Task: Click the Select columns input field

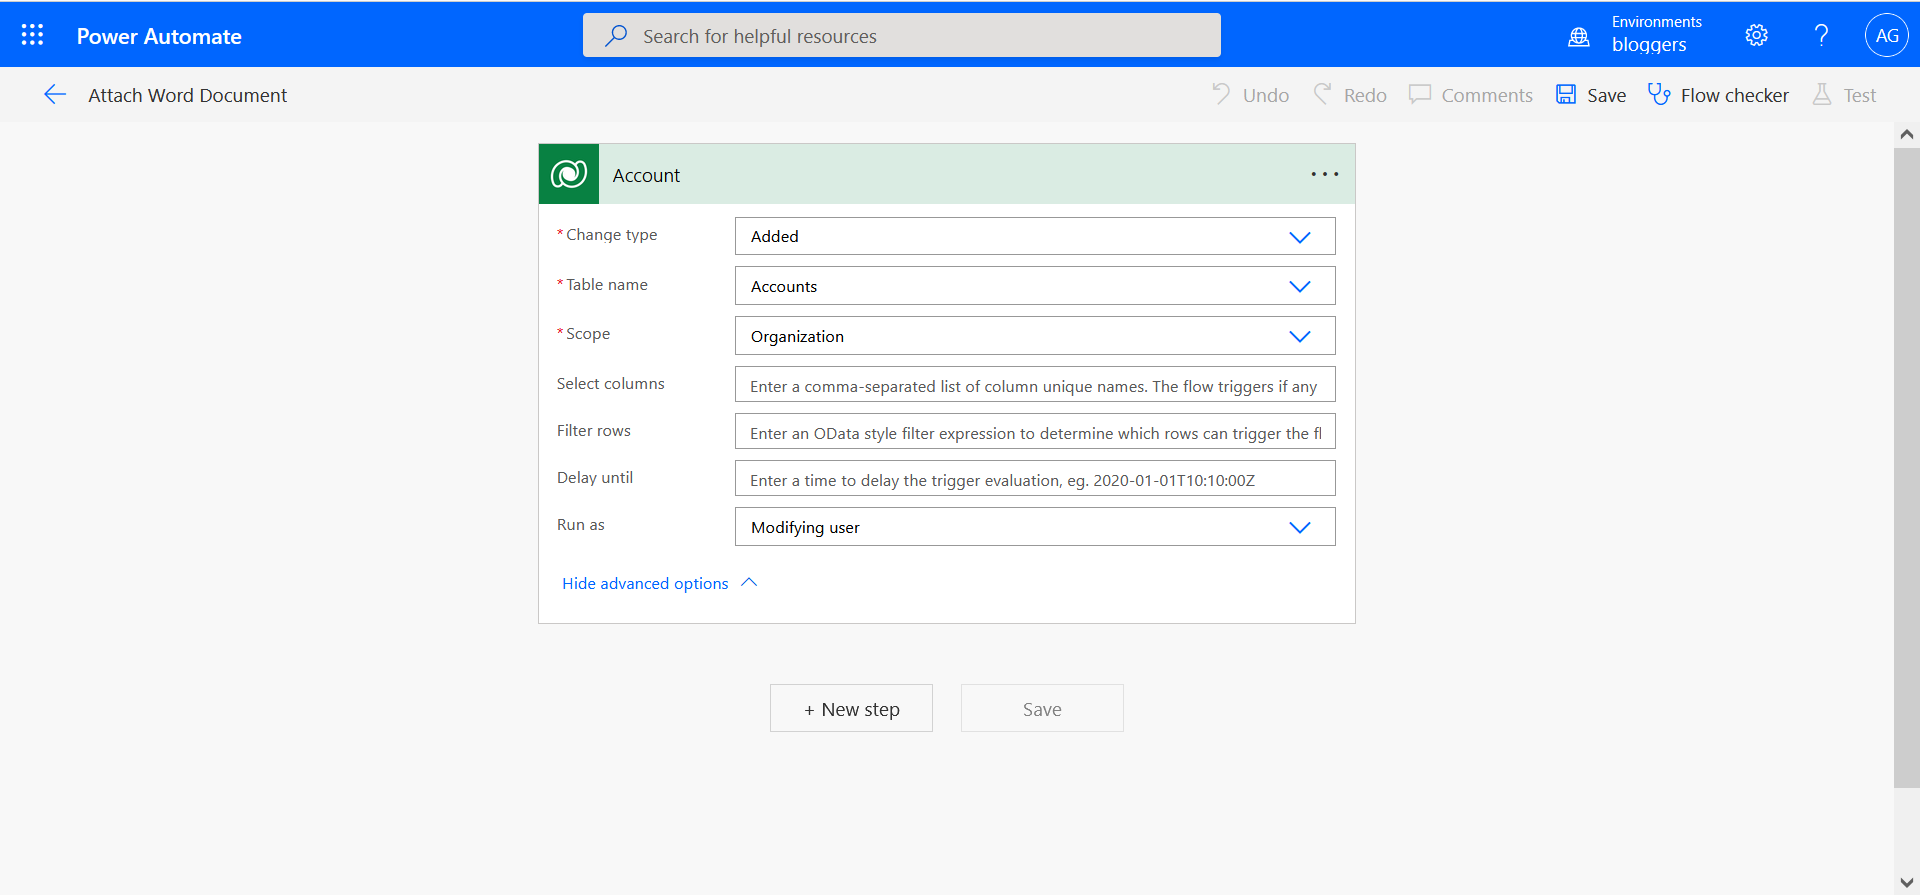Action: (1035, 385)
